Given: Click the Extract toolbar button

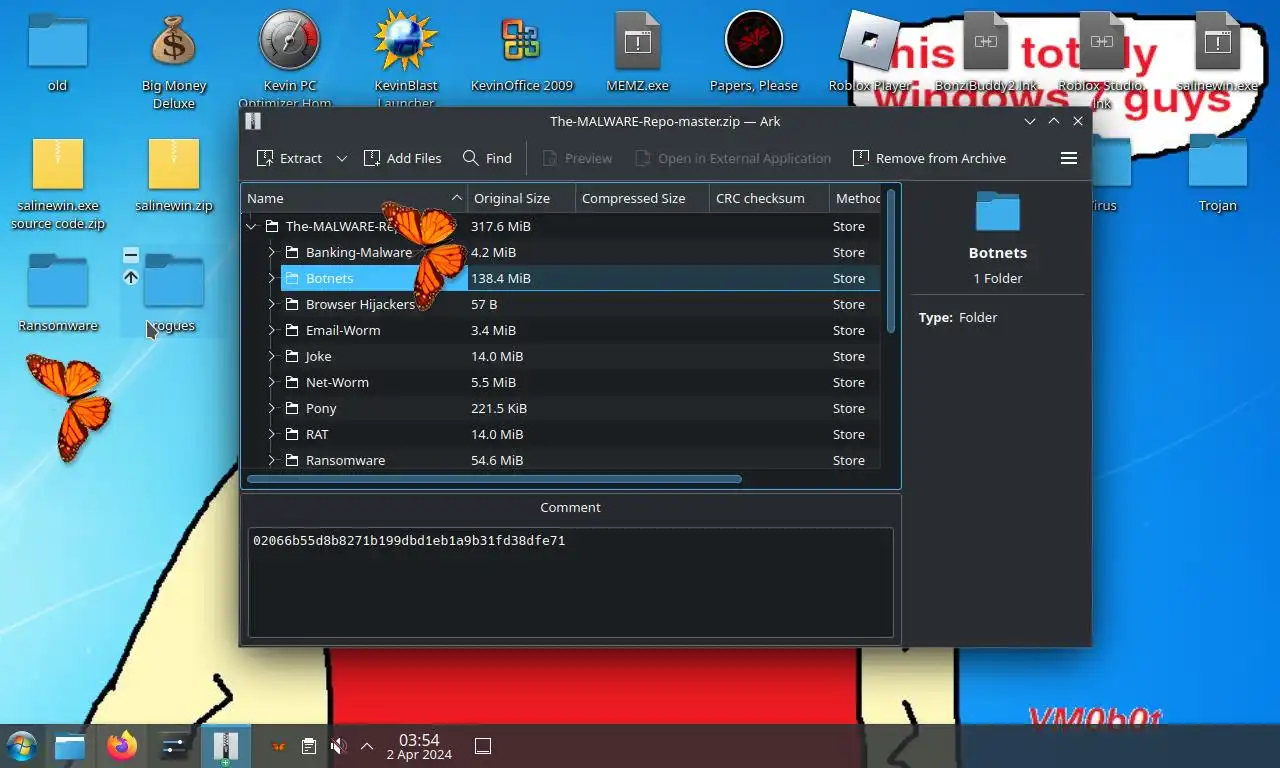Looking at the screenshot, I should [x=289, y=158].
